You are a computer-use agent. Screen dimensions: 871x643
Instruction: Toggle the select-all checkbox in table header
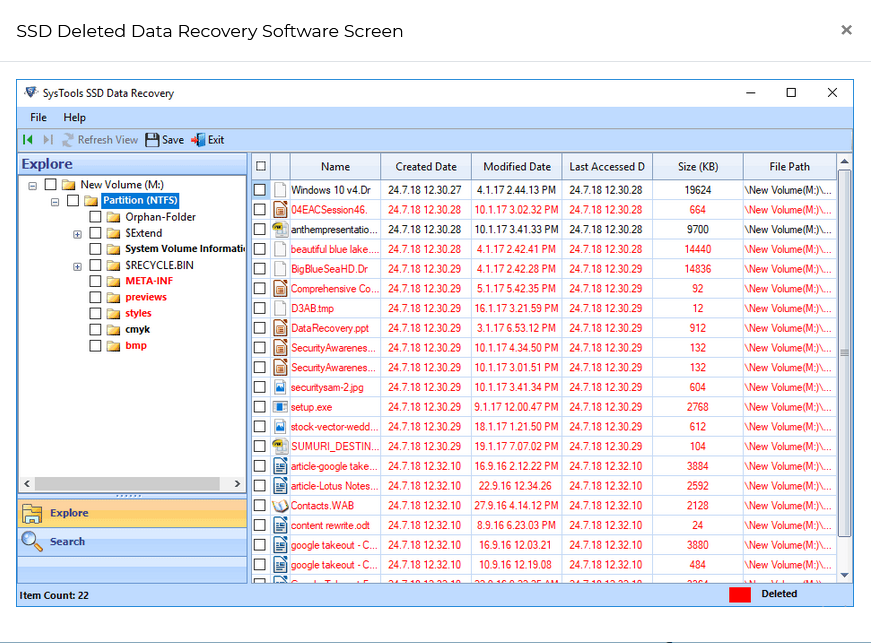click(261, 166)
